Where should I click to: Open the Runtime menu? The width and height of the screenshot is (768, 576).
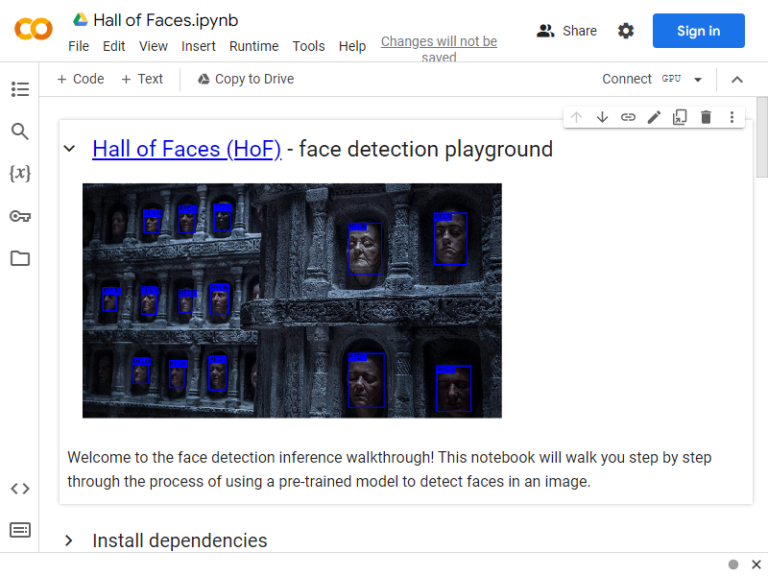(x=254, y=46)
